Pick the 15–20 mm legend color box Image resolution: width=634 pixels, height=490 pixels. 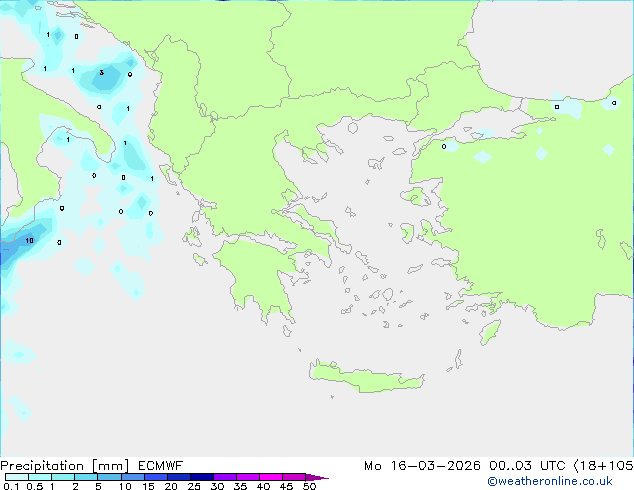click(155, 477)
